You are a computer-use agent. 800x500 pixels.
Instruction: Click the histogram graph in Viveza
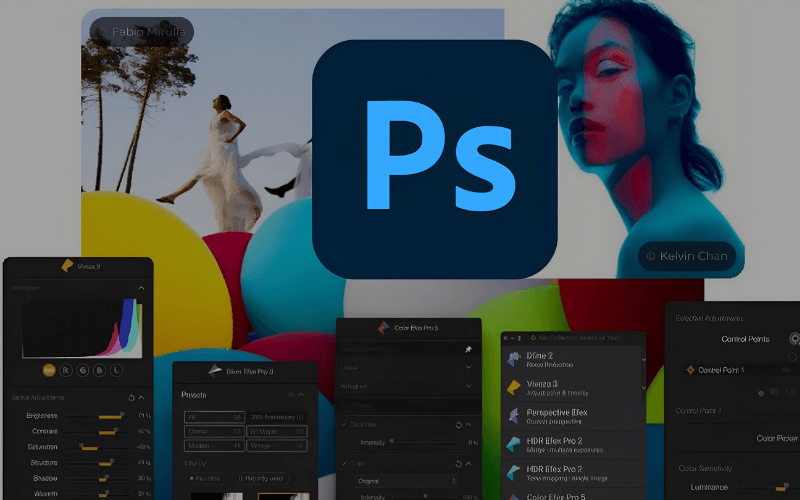coord(82,328)
